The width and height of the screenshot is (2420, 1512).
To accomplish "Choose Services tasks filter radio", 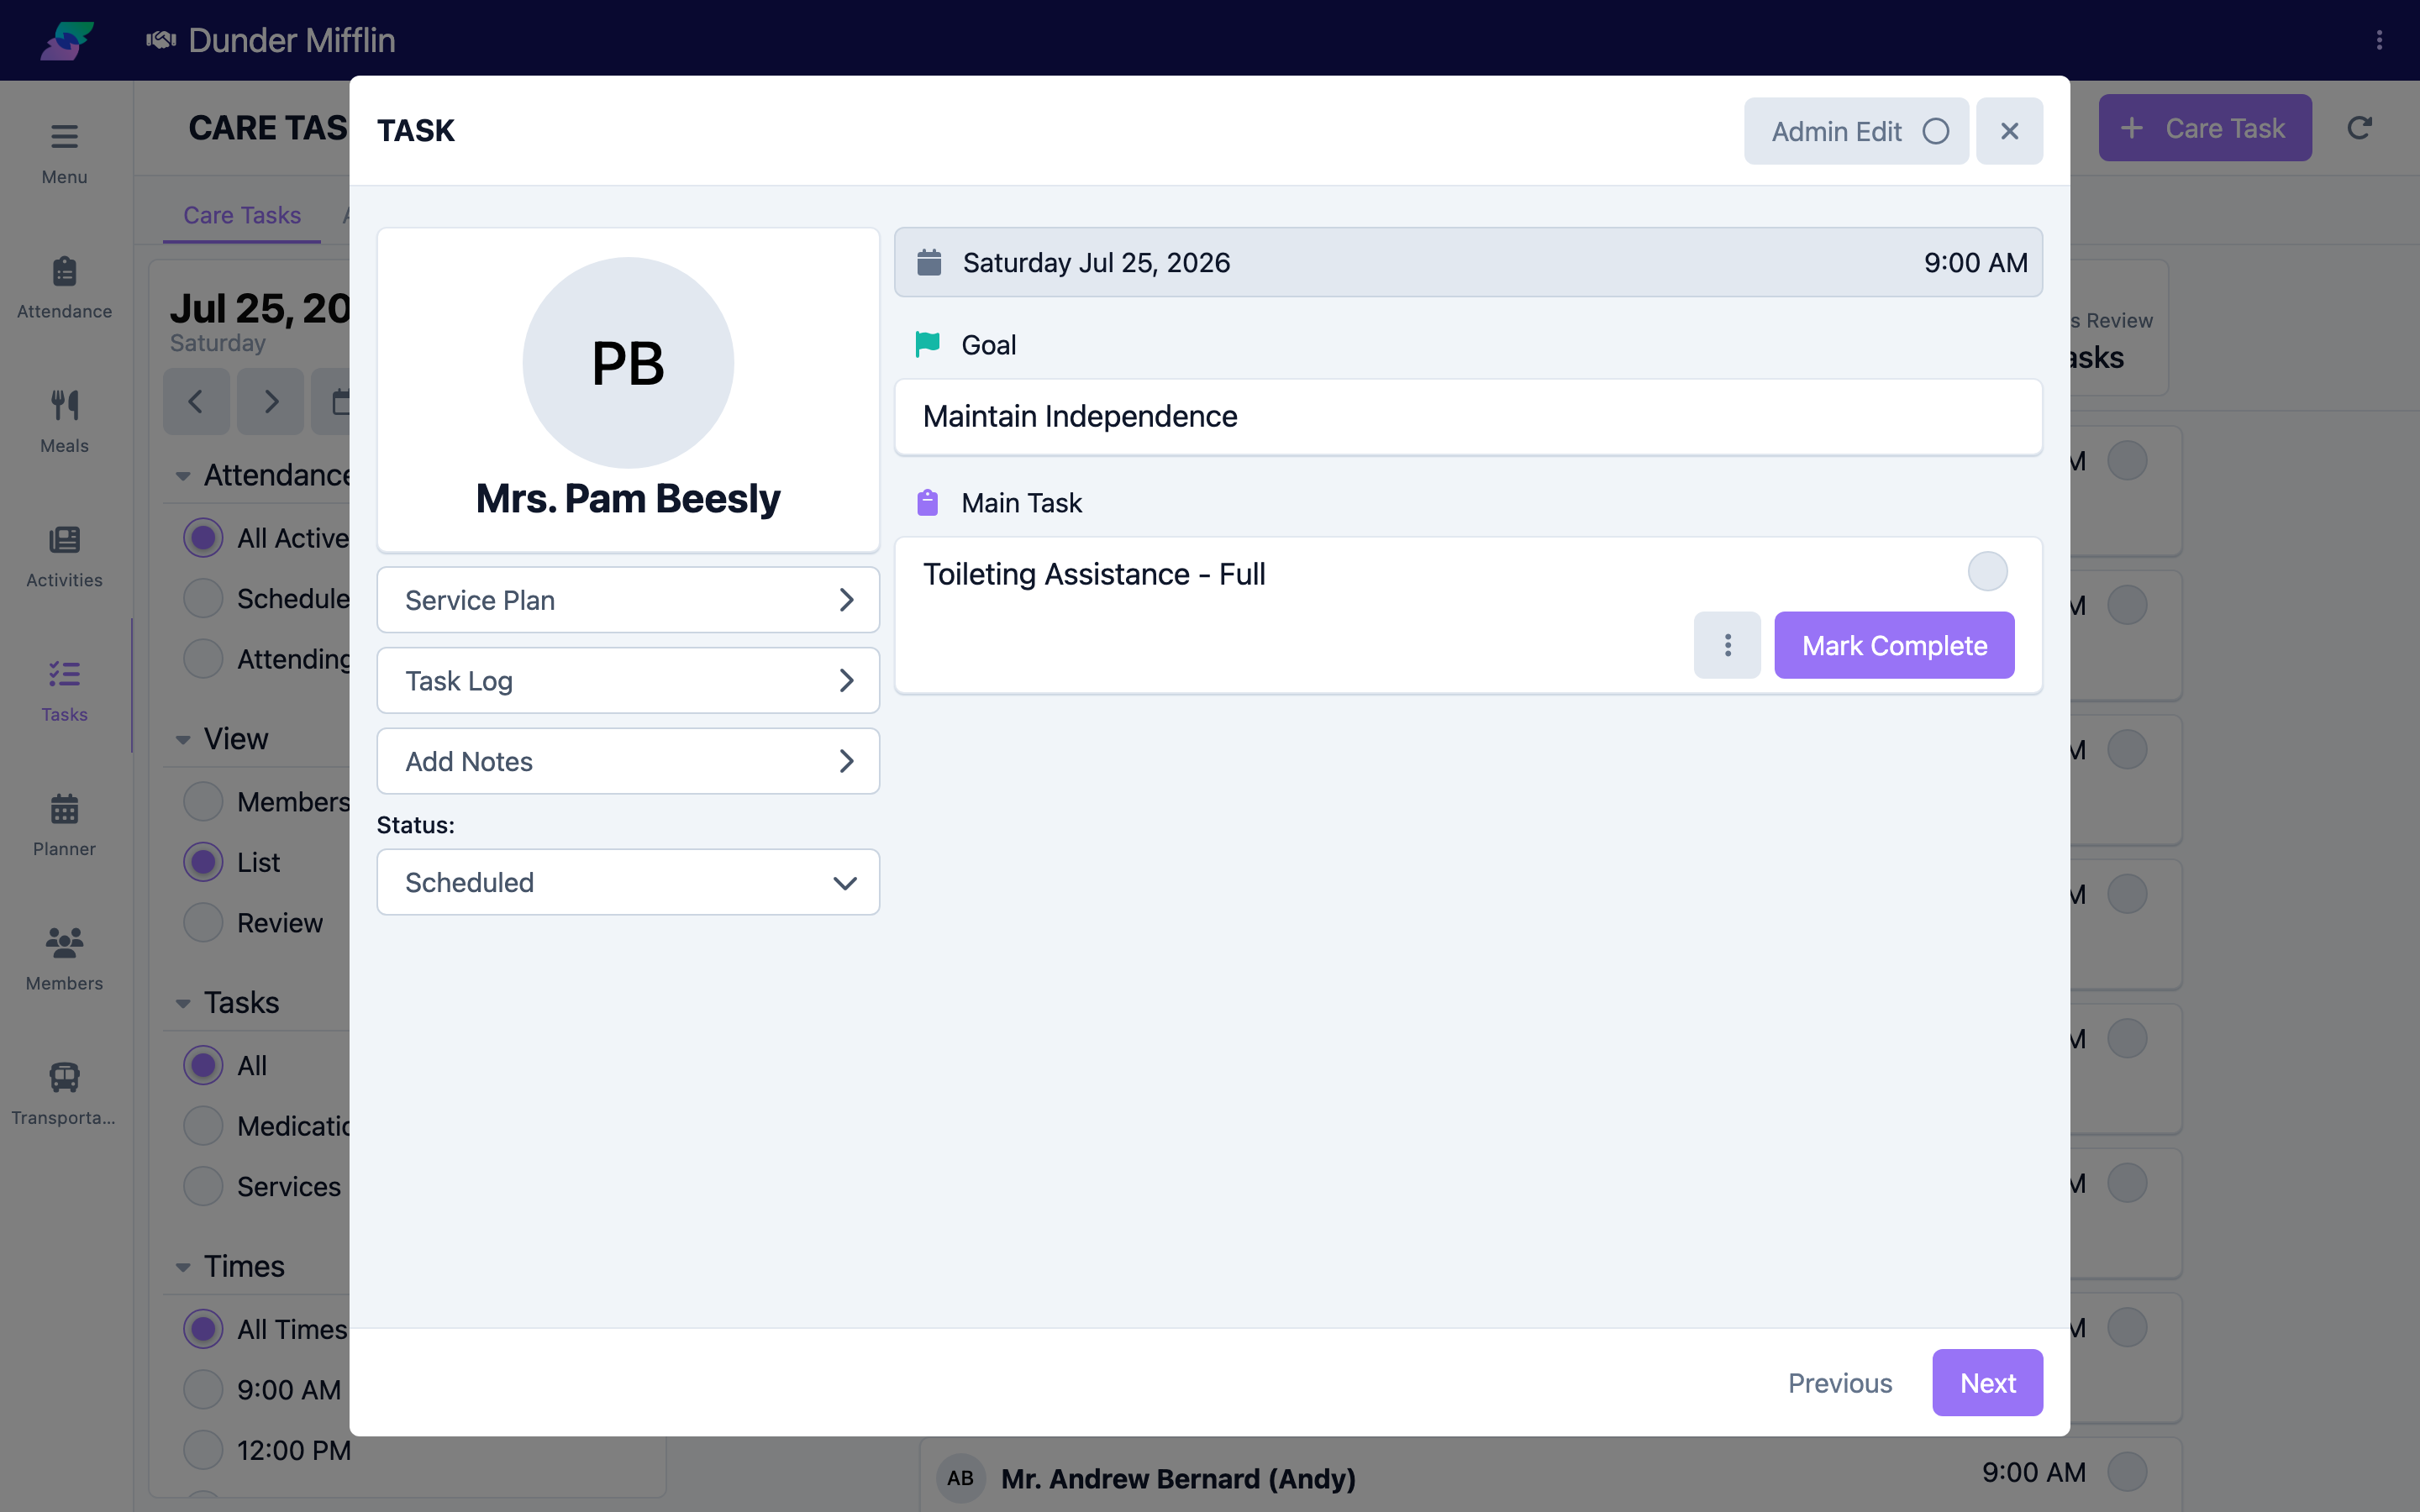I will [x=203, y=1187].
